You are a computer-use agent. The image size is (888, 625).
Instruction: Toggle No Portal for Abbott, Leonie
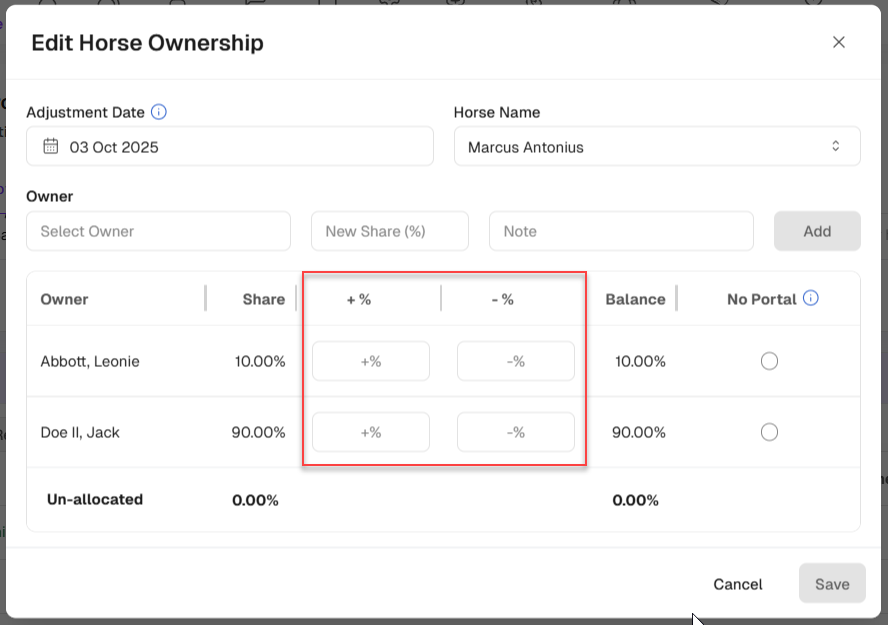769,361
